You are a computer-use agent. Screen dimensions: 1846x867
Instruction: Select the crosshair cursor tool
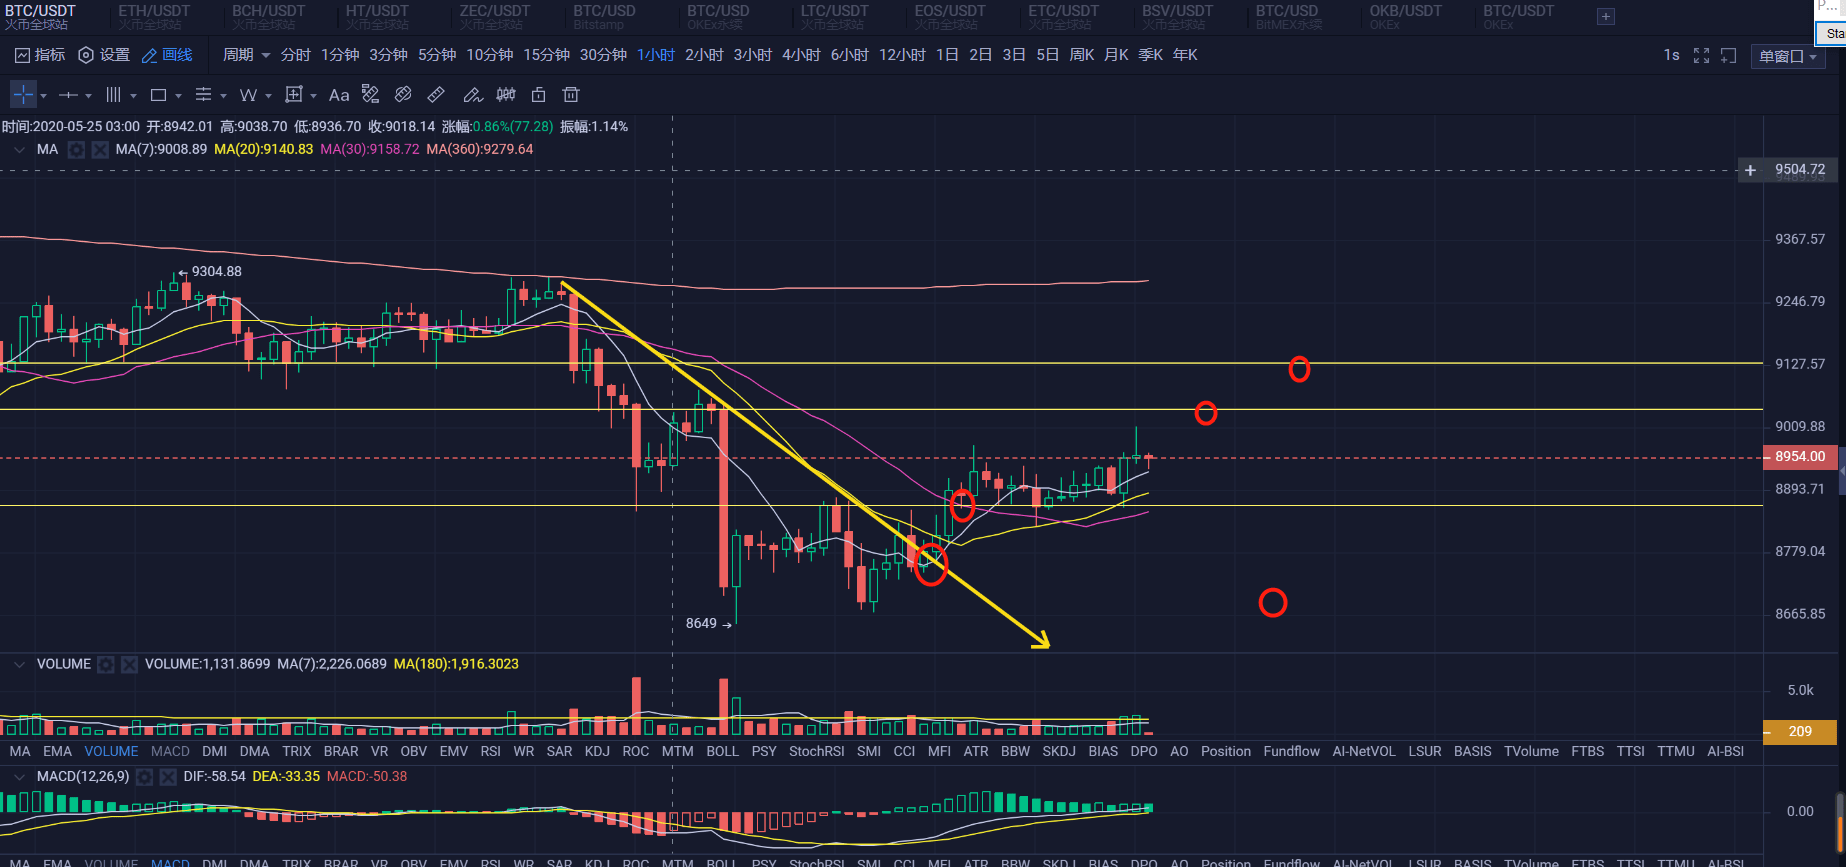pos(23,95)
